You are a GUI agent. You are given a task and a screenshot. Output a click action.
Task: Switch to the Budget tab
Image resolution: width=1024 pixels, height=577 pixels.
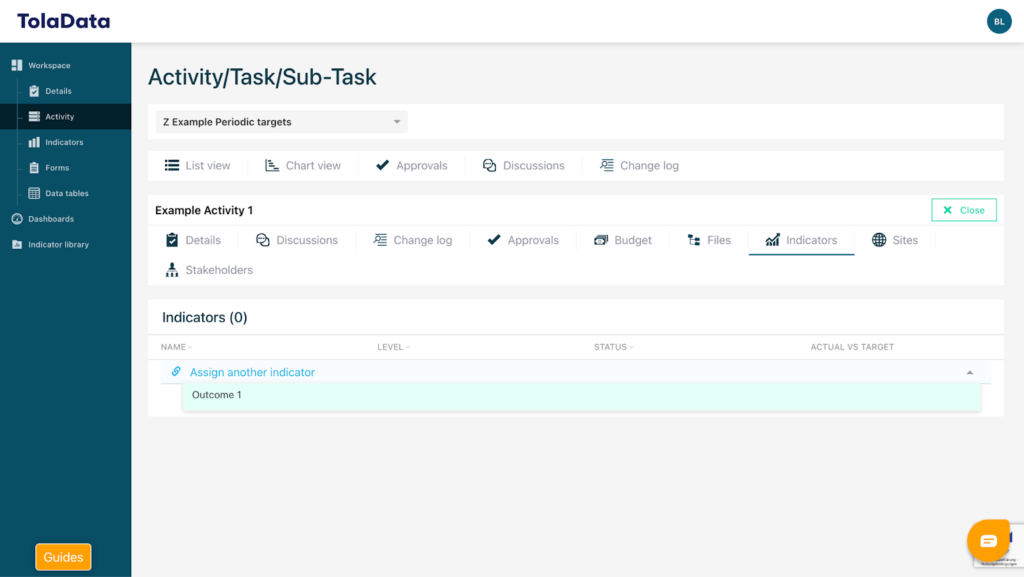[x=622, y=240]
